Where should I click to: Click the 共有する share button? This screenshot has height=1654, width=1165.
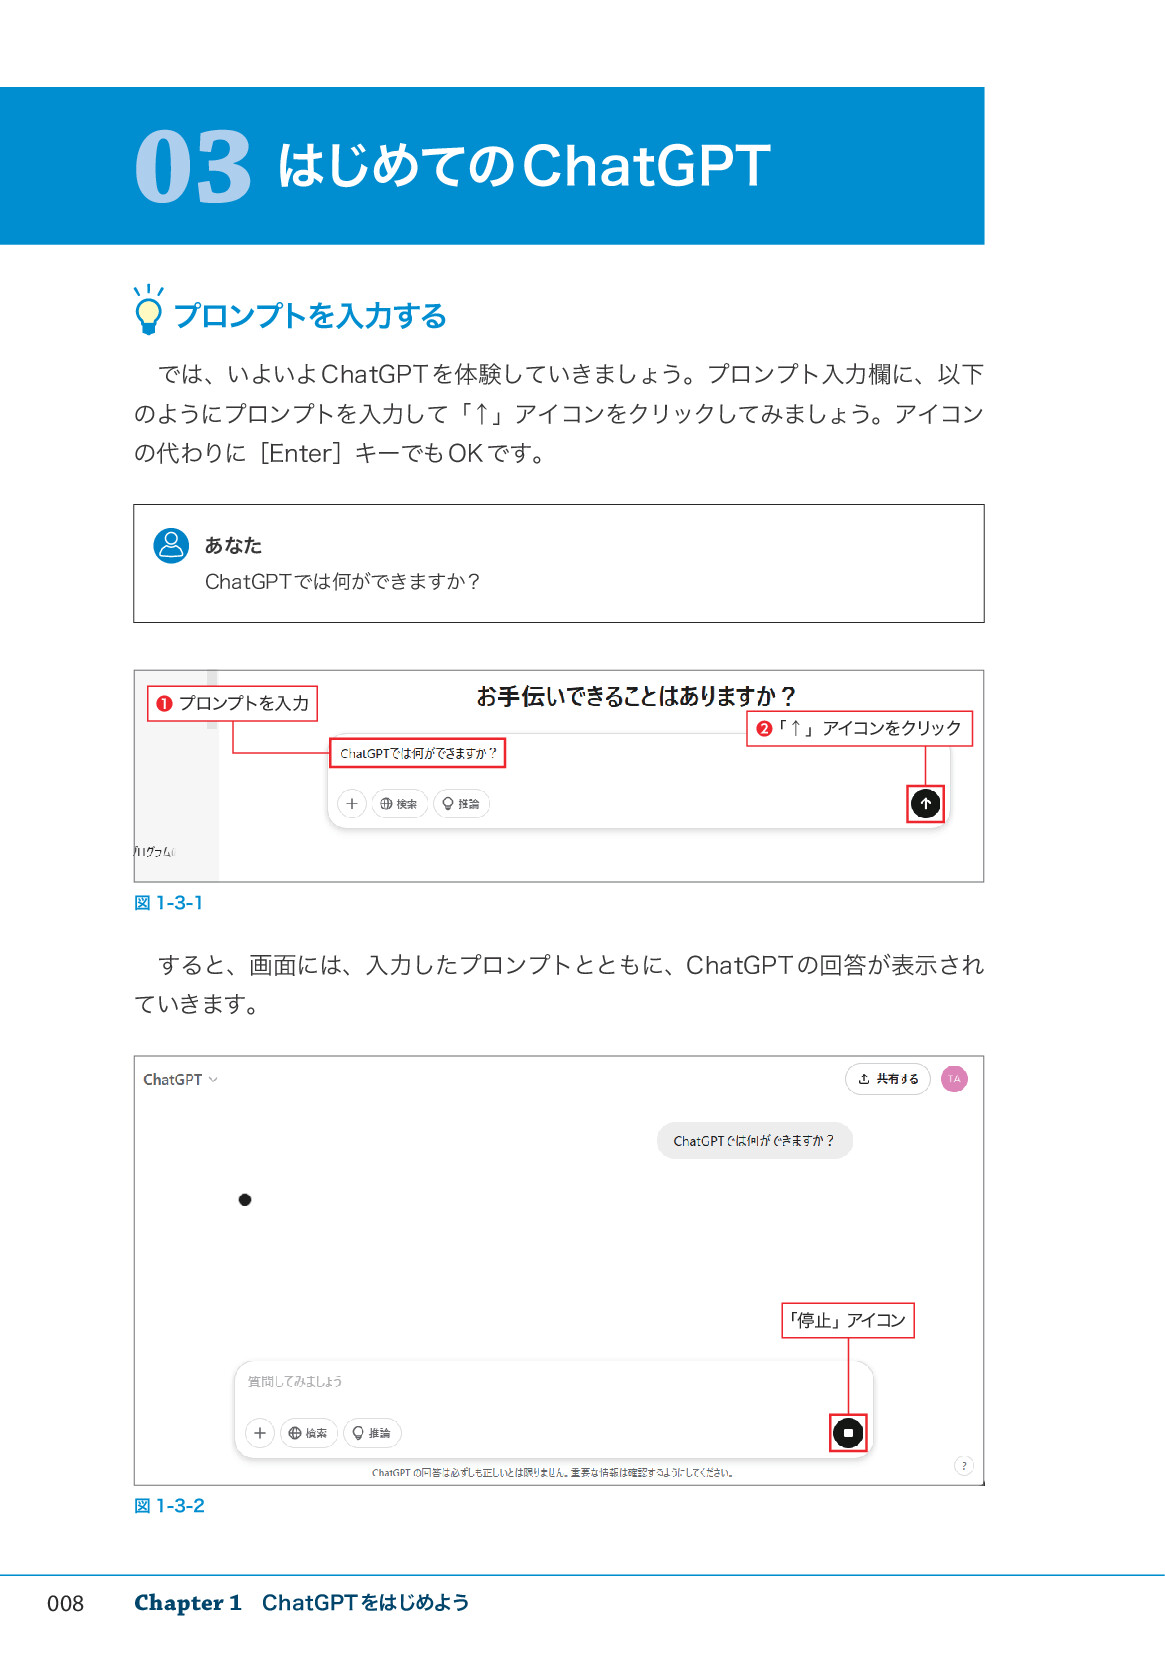[888, 1079]
